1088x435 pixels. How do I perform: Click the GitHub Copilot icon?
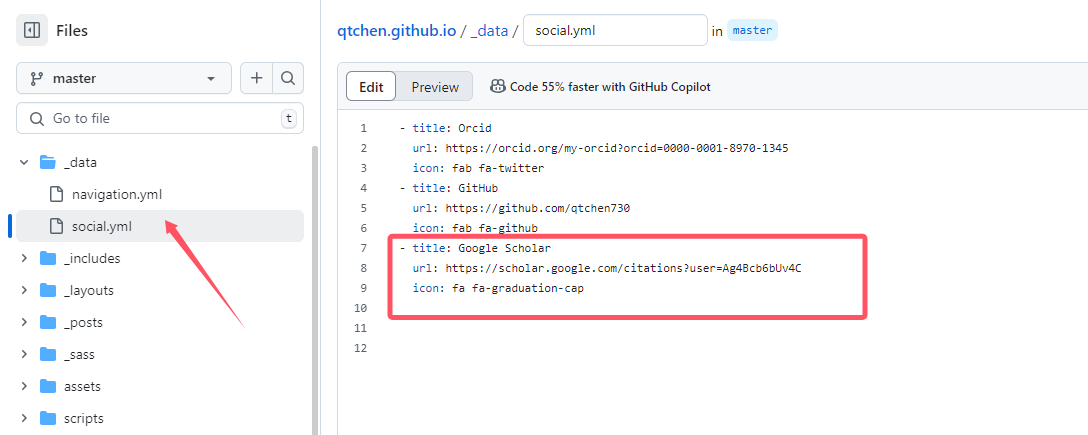coord(498,87)
